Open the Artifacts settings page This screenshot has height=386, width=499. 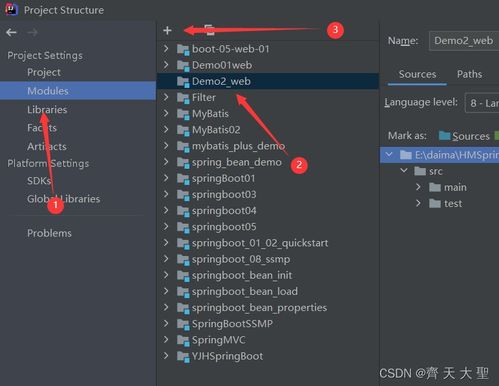[47, 146]
